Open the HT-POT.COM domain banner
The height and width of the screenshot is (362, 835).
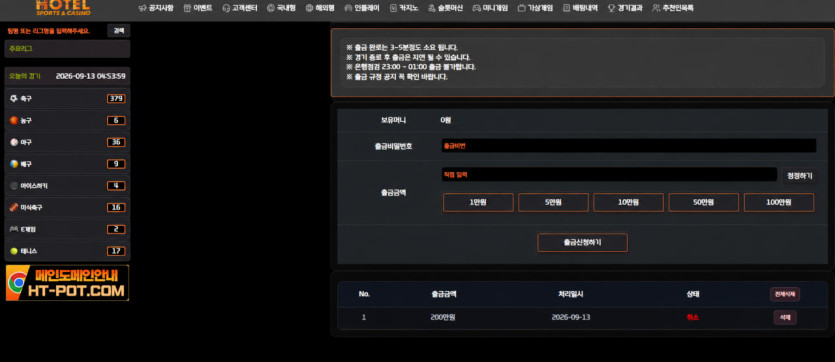coord(67,283)
